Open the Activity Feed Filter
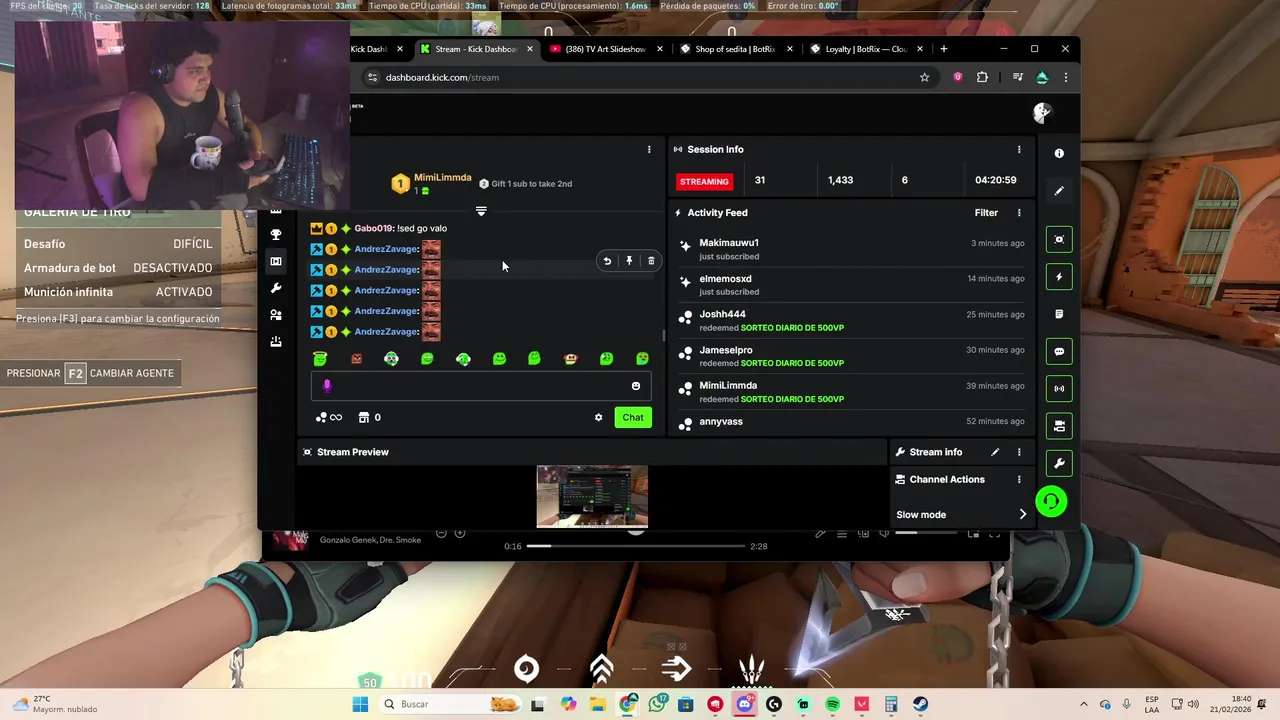The width and height of the screenshot is (1280, 720). 986,212
